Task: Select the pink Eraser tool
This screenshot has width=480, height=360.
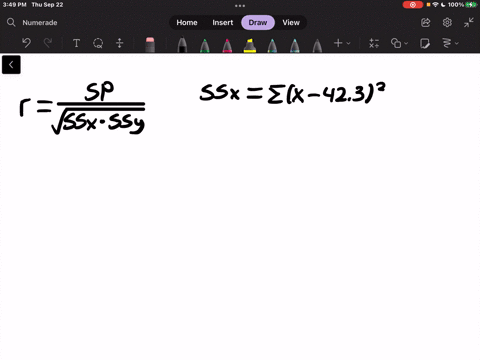Action: pos(150,44)
